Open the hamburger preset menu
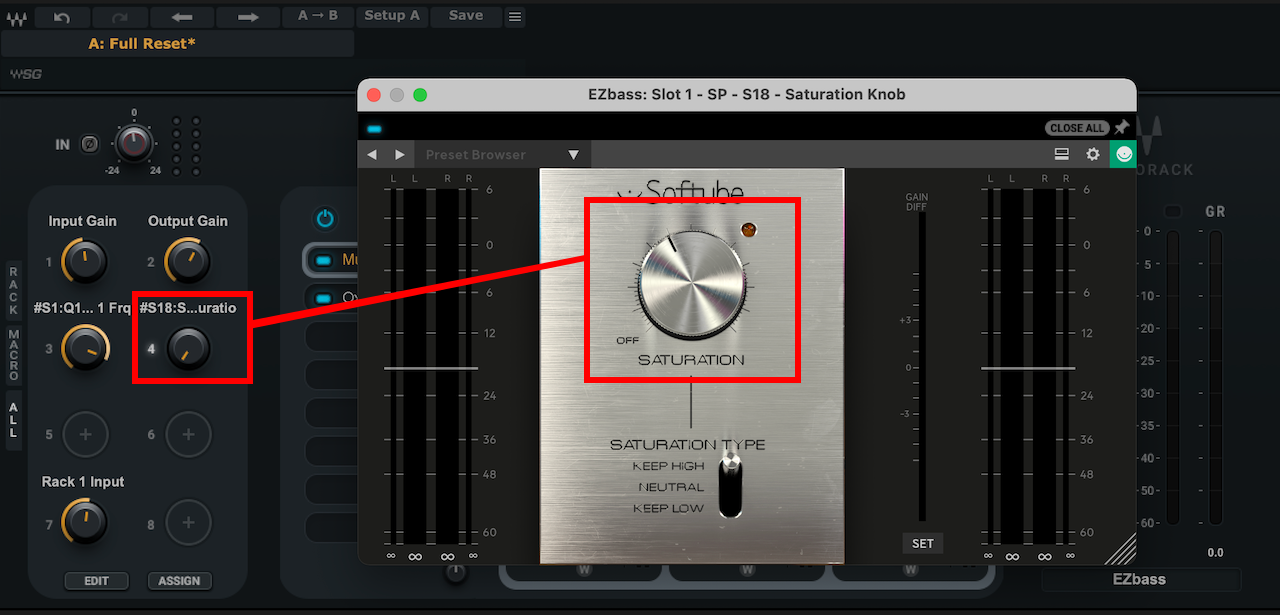 (x=514, y=17)
